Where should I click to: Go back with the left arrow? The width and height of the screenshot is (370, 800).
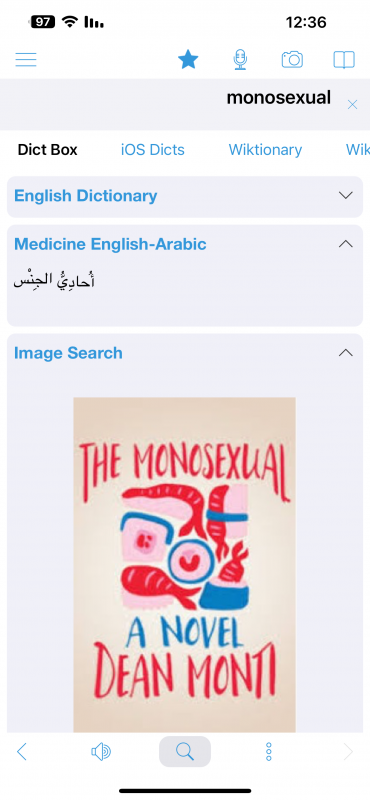coord(21,752)
